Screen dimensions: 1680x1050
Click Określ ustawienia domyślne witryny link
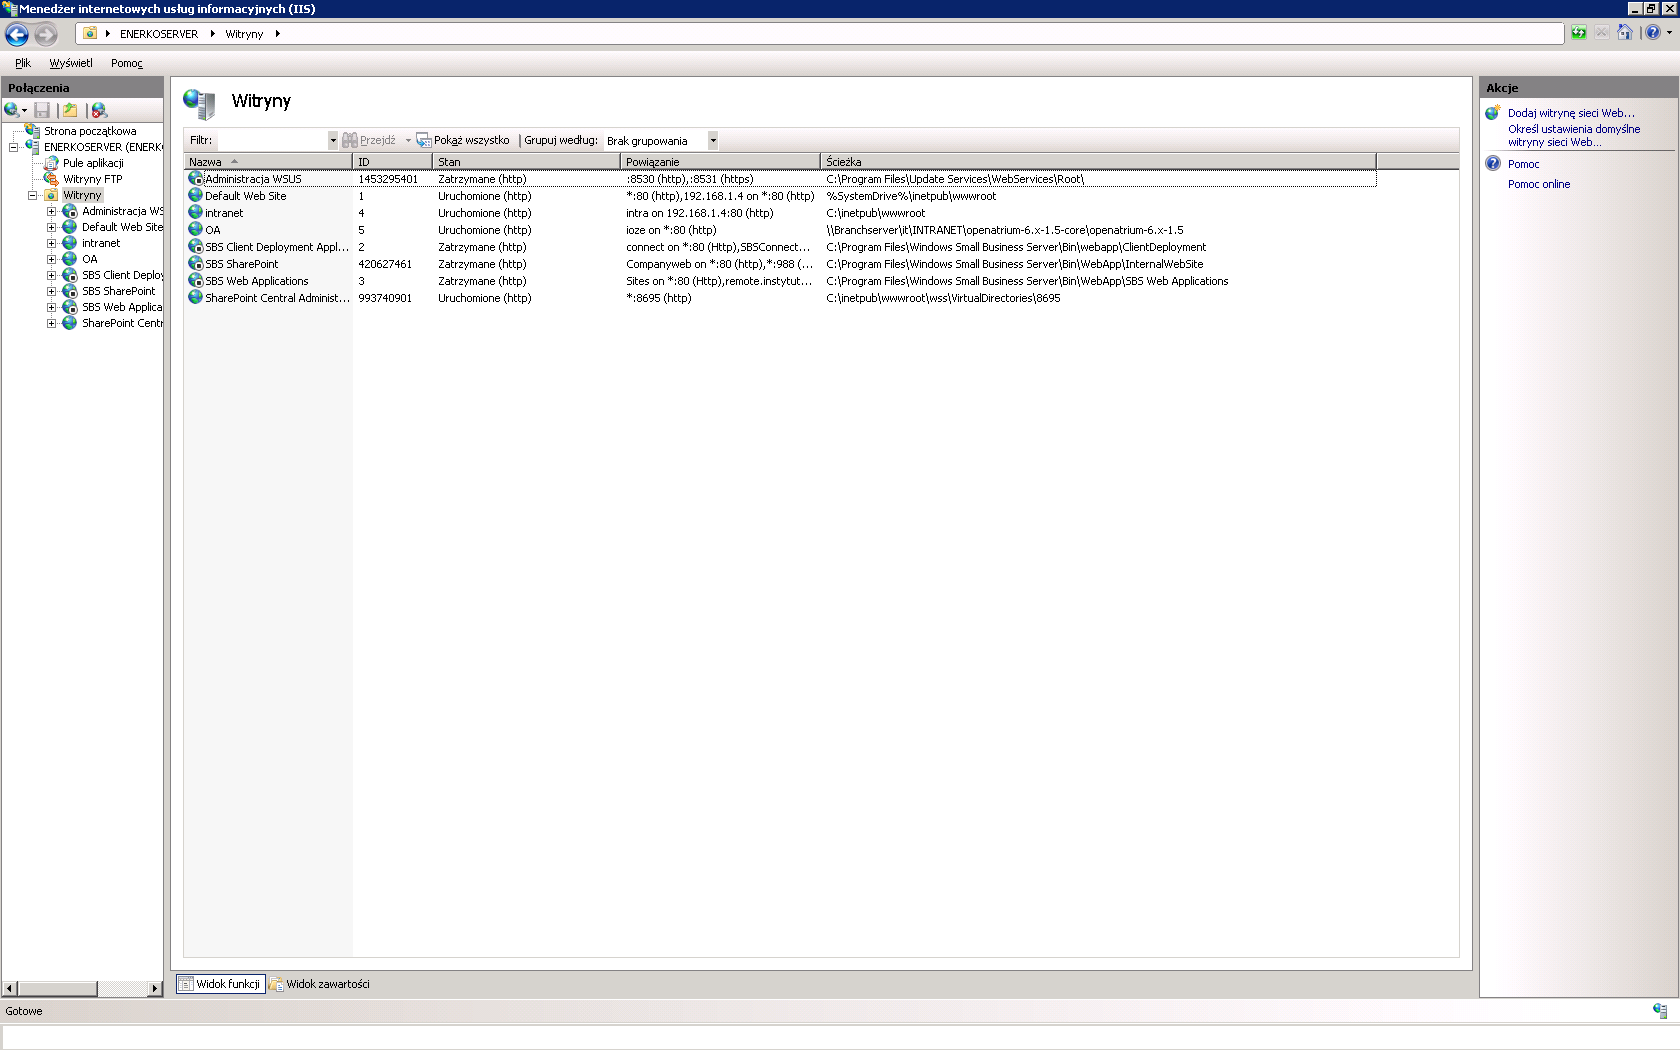1574,135
